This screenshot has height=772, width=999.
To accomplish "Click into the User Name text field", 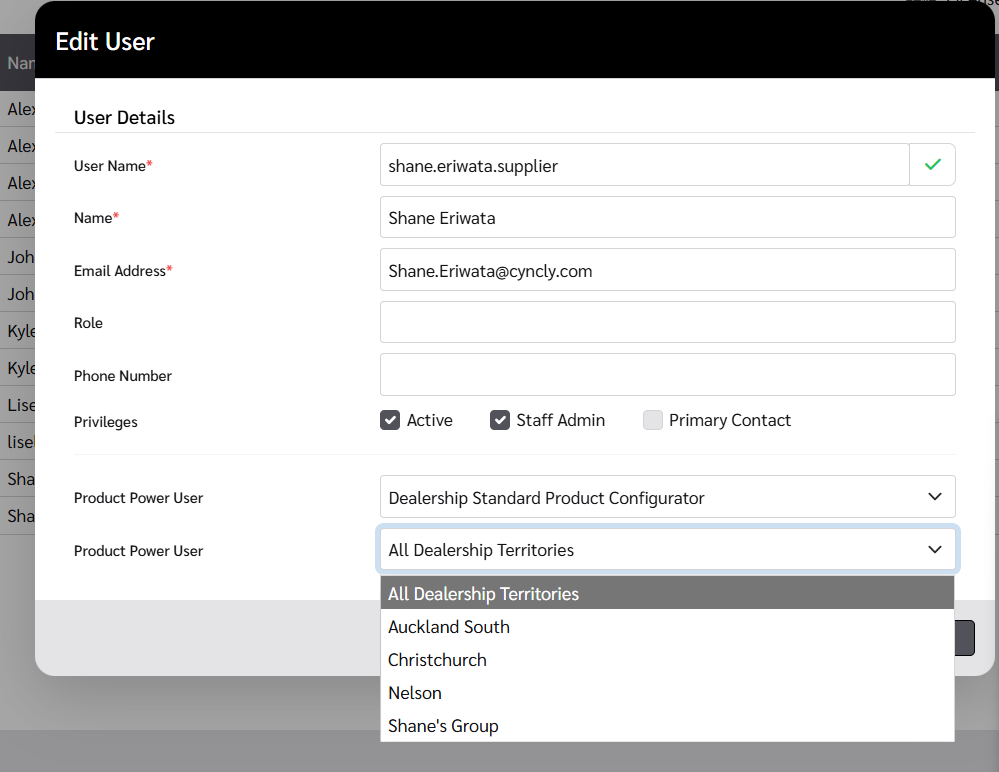I will [644, 165].
